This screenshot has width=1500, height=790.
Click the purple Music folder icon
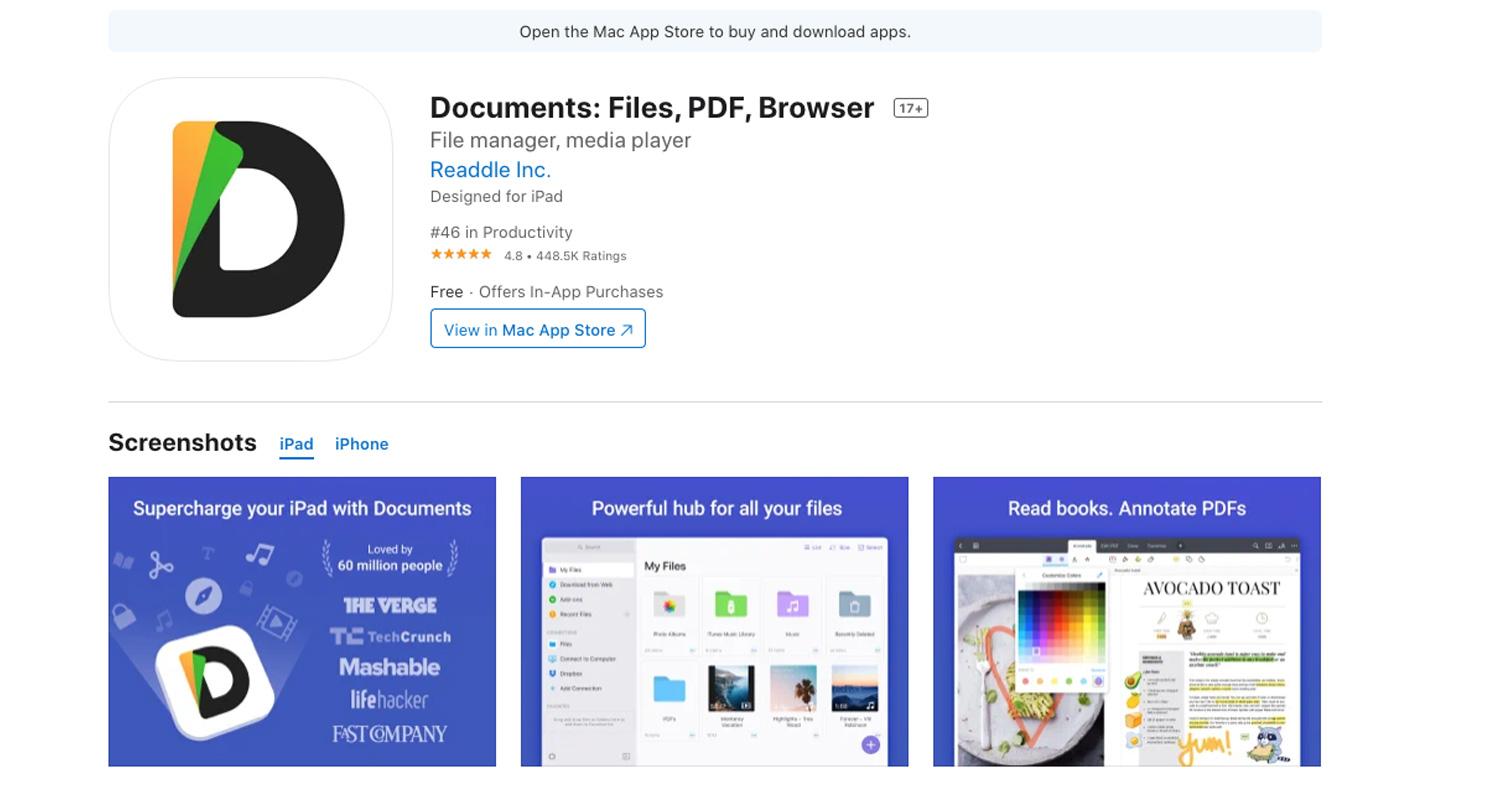792,604
